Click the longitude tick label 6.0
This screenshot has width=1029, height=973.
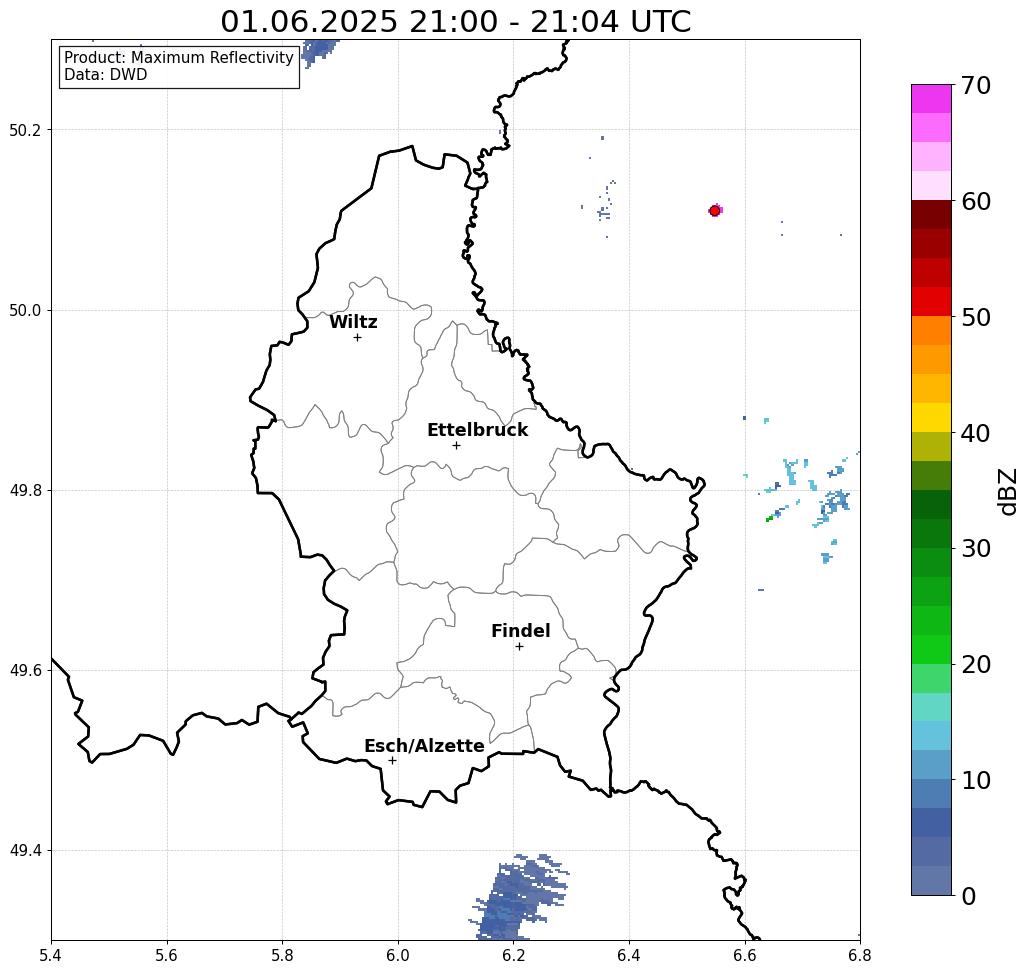coord(398,956)
